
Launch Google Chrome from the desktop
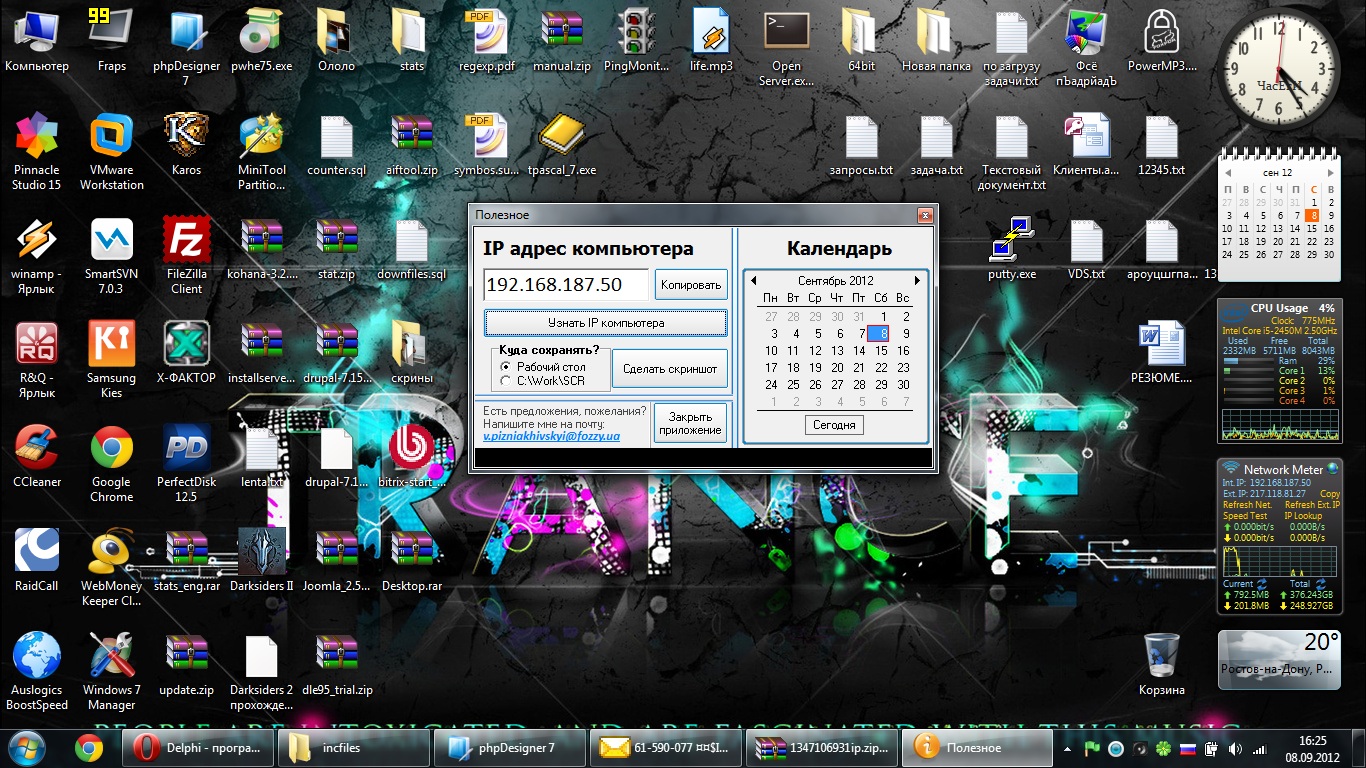[x=111, y=450]
